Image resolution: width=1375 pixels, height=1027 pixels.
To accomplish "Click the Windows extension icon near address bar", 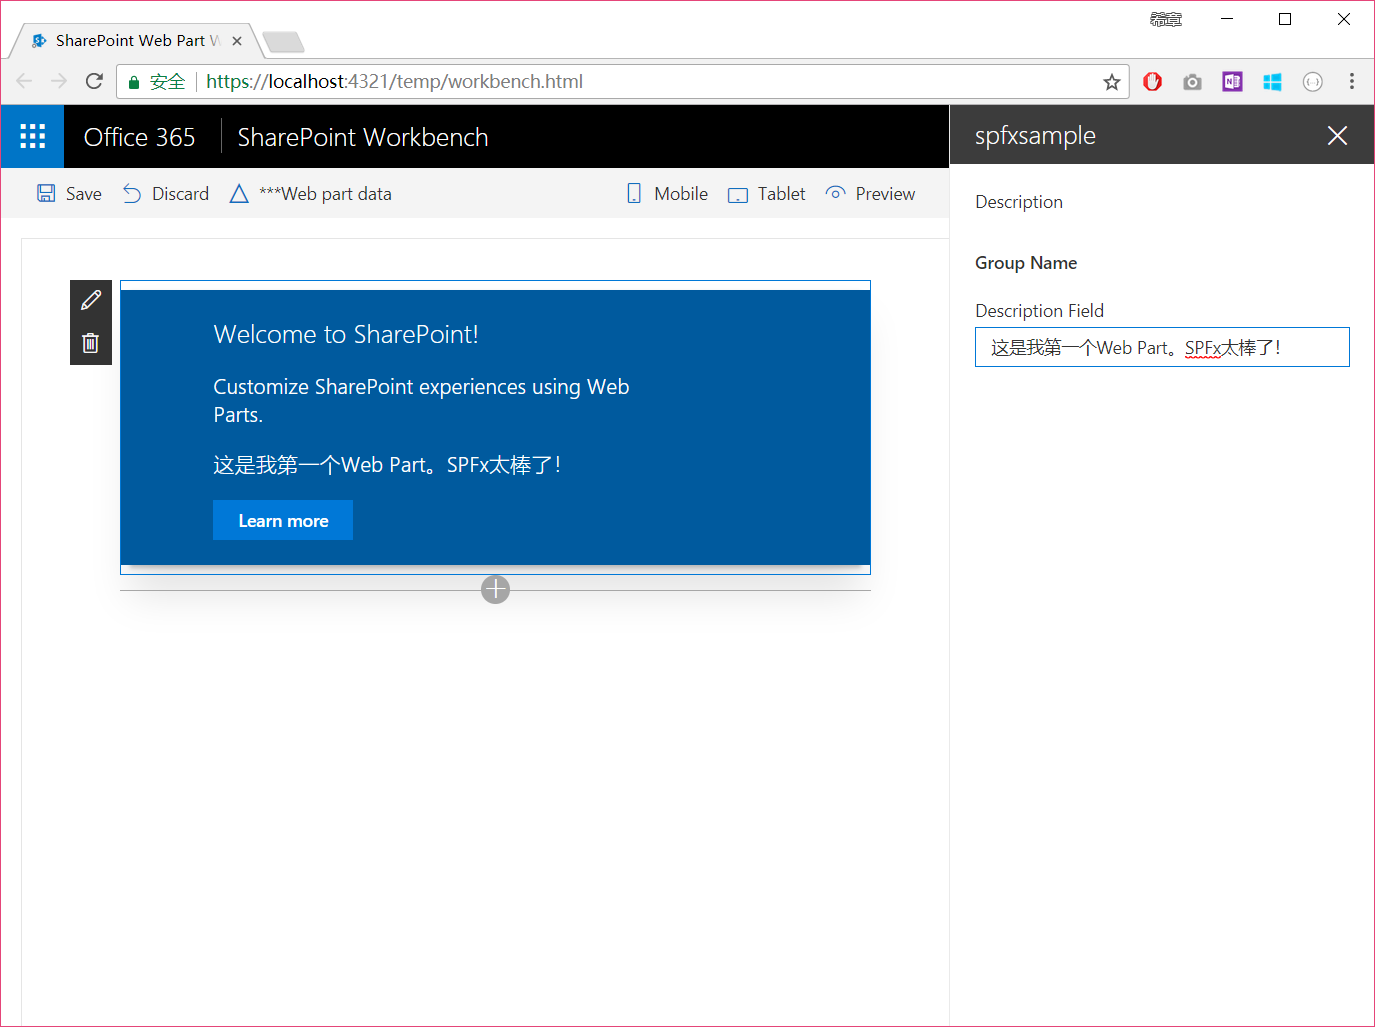I will [x=1272, y=81].
